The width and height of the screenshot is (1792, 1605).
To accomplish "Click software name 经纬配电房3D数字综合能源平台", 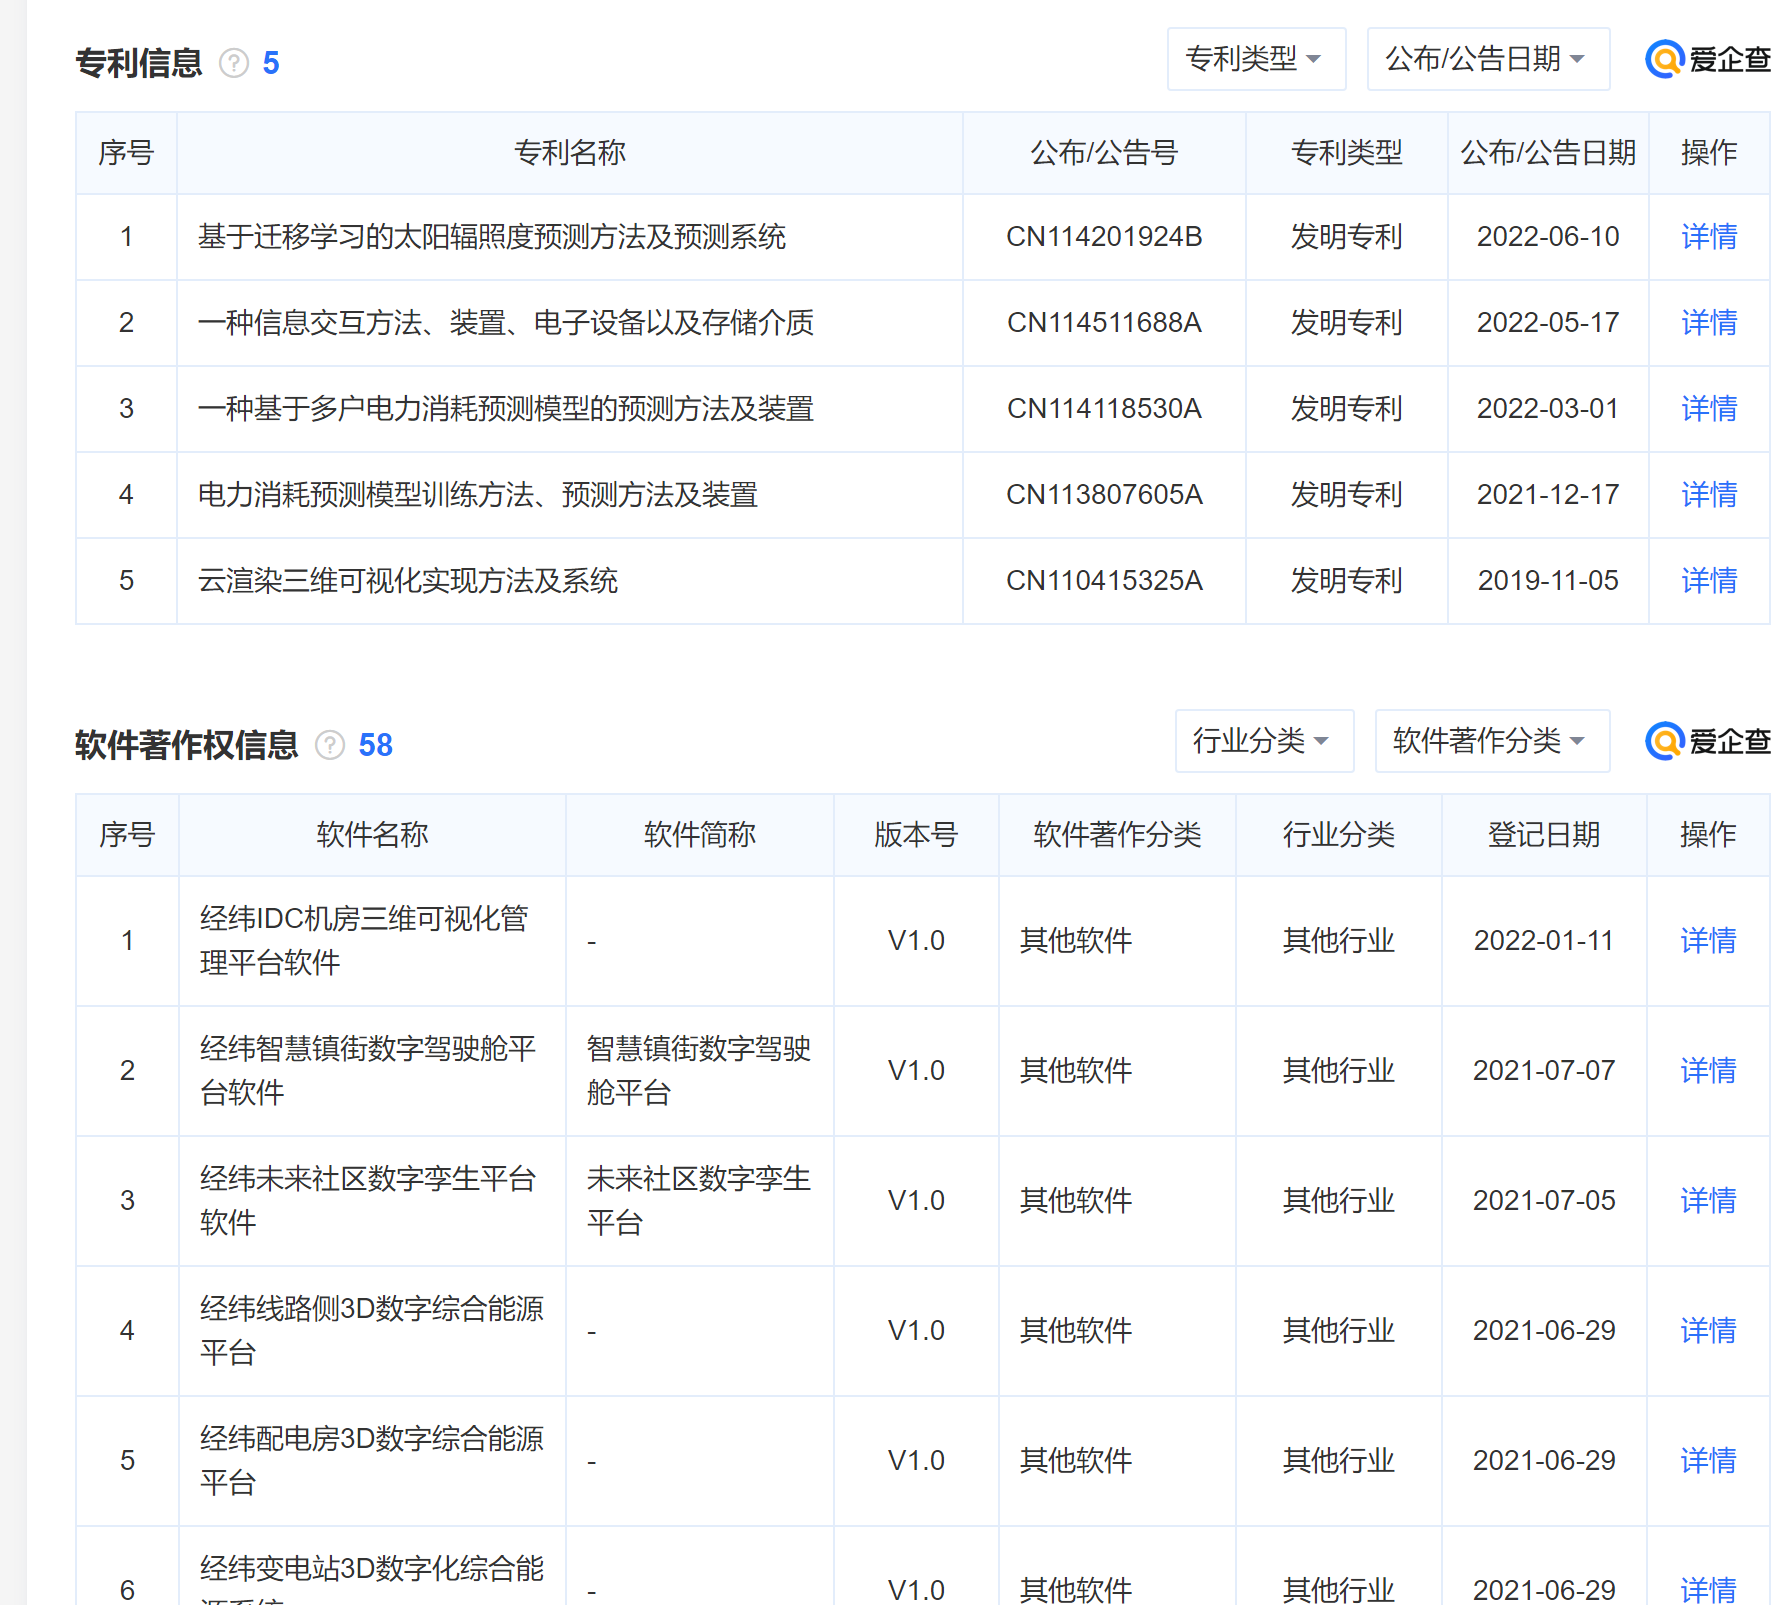I will tap(372, 1461).
